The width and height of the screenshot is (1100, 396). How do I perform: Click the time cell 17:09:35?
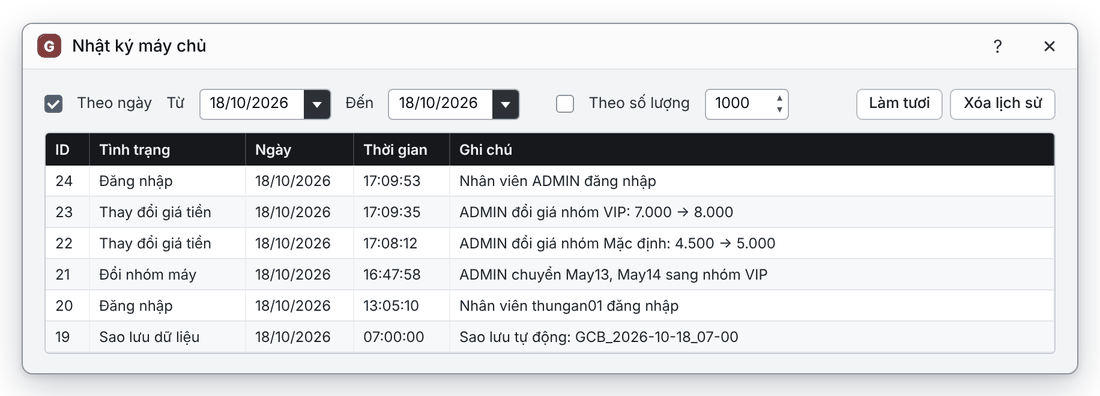pos(401,212)
